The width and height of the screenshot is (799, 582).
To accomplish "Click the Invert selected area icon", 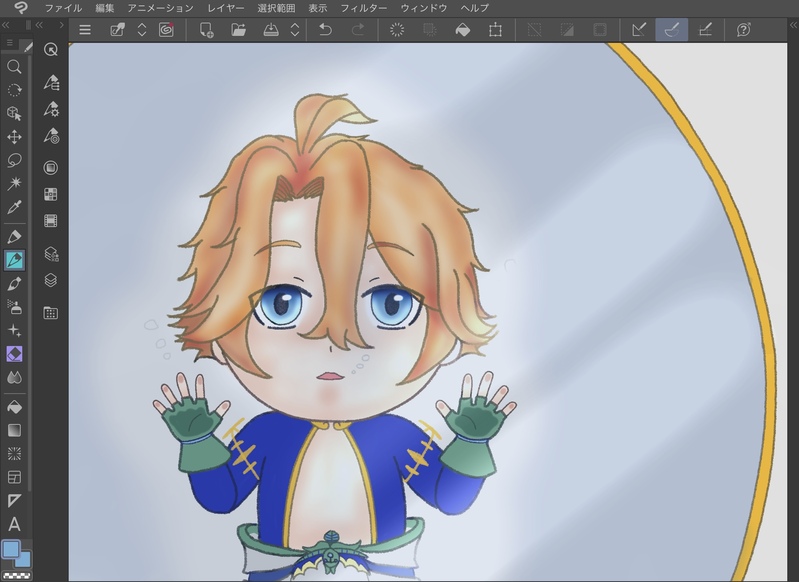I will click(567, 30).
